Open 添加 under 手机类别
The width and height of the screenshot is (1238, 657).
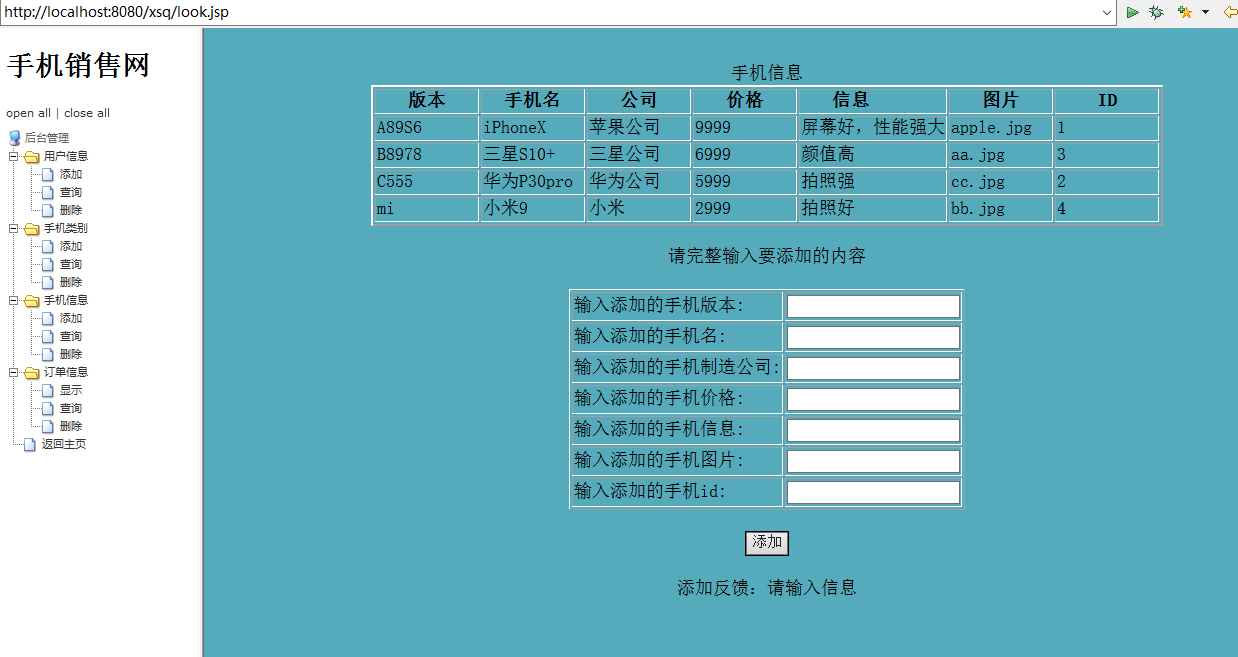click(x=71, y=246)
